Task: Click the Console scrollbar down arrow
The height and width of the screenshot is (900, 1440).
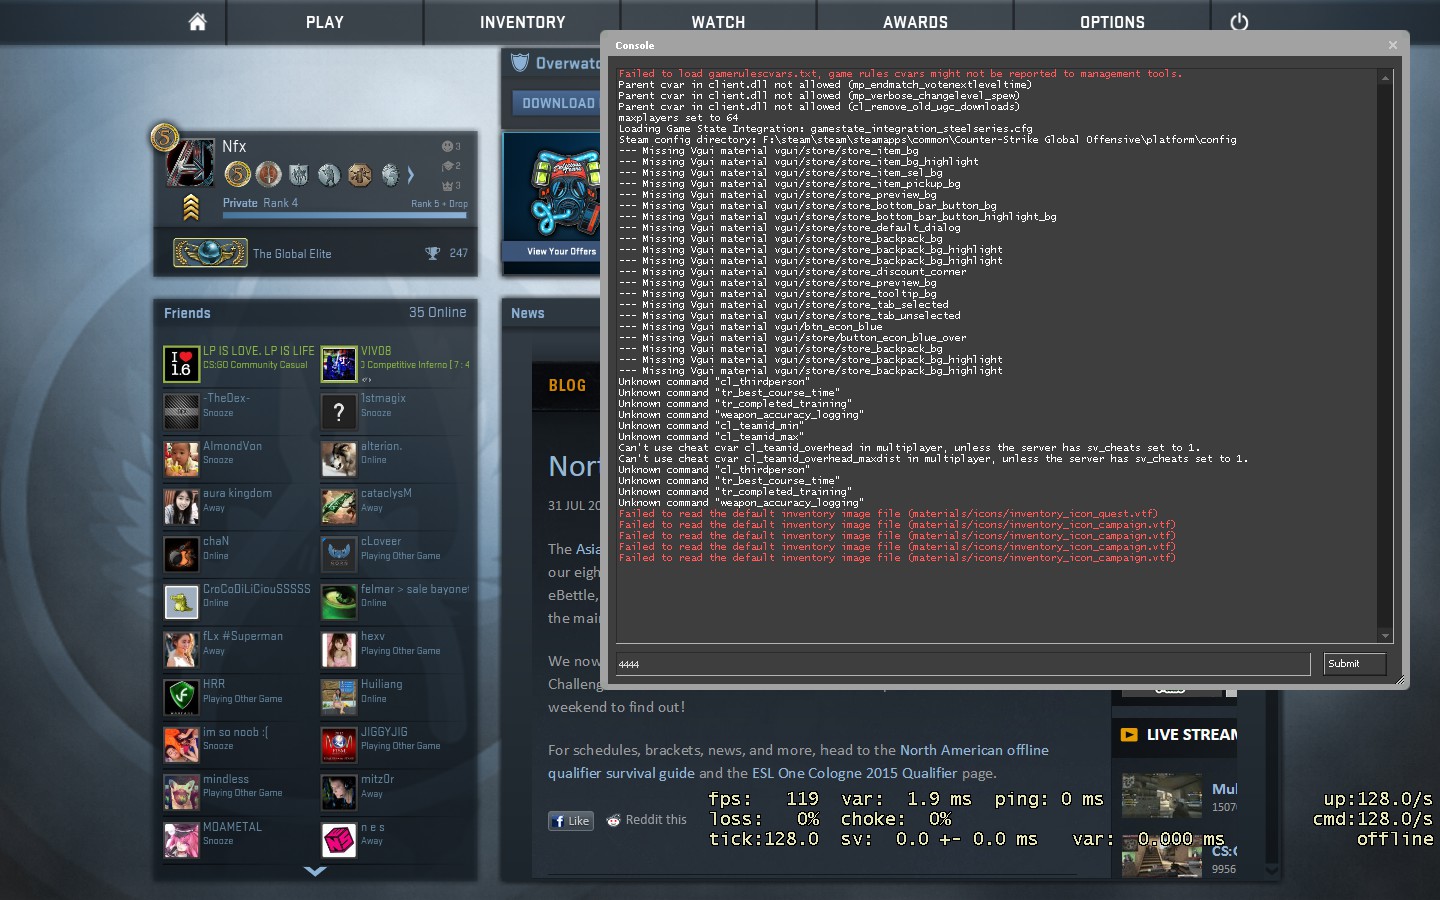Action: tap(1385, 635)
